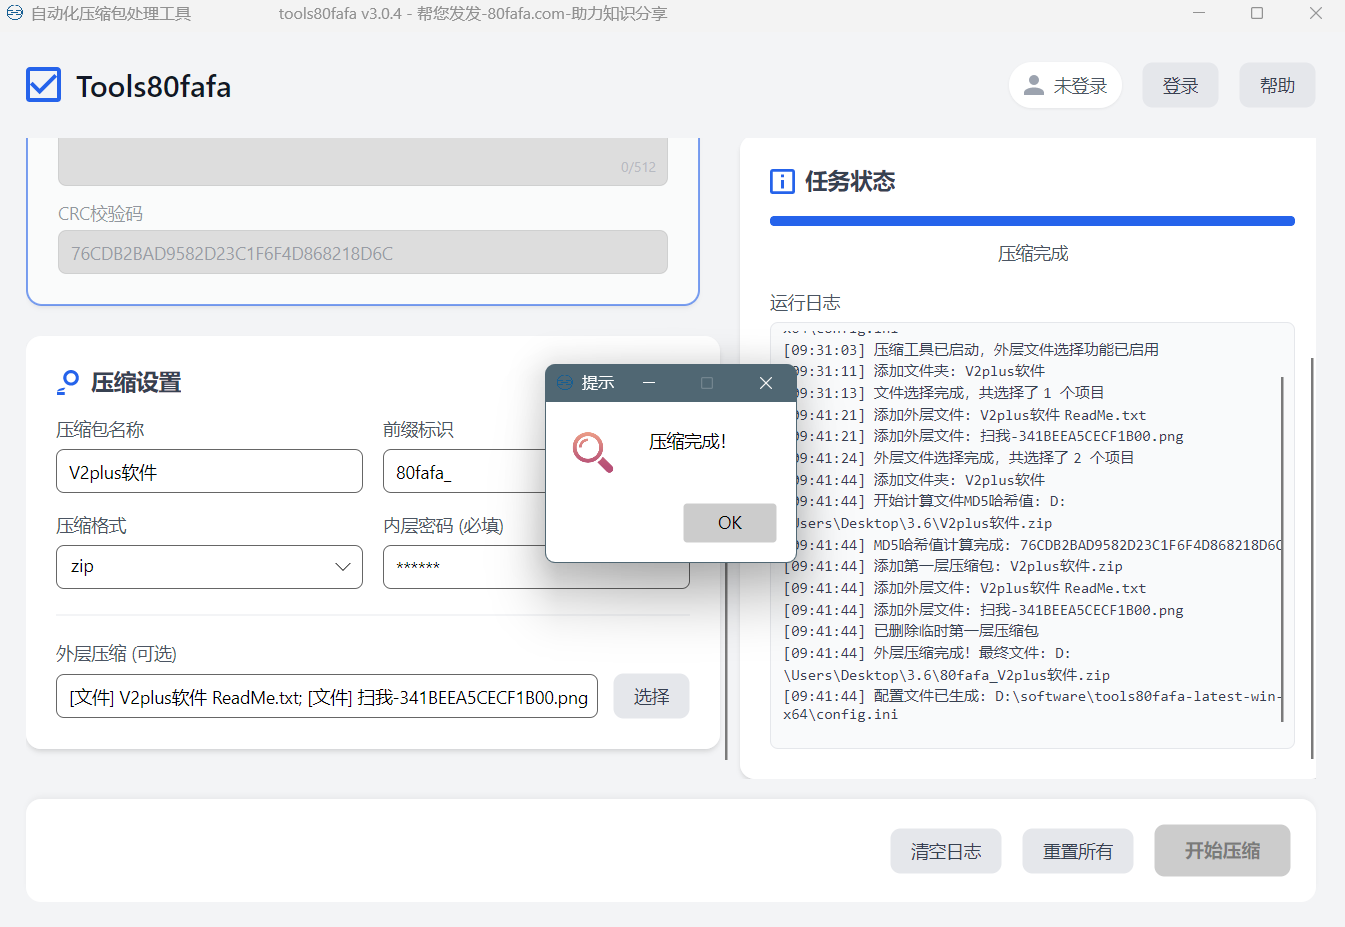Click the app icon in window title bar
Screen dimensions: 1345x927
15,14
